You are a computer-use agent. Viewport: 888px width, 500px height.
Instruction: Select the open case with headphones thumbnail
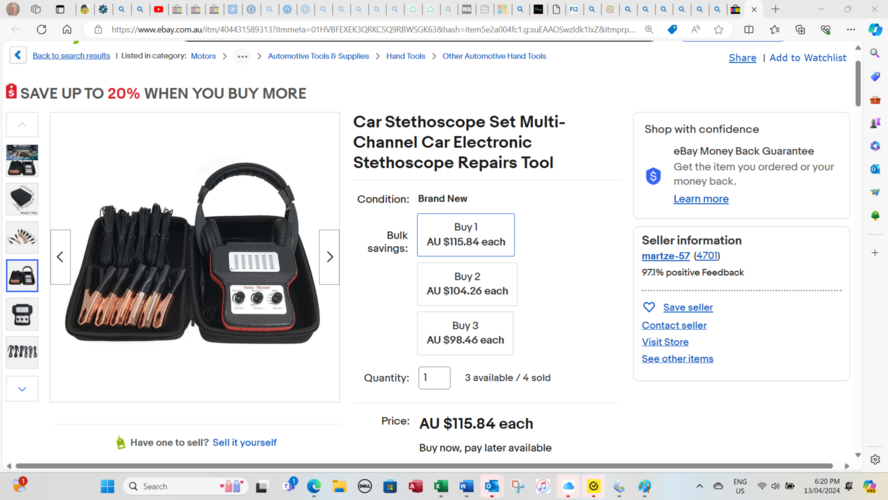pyautogui.click(x=22, y=276)
